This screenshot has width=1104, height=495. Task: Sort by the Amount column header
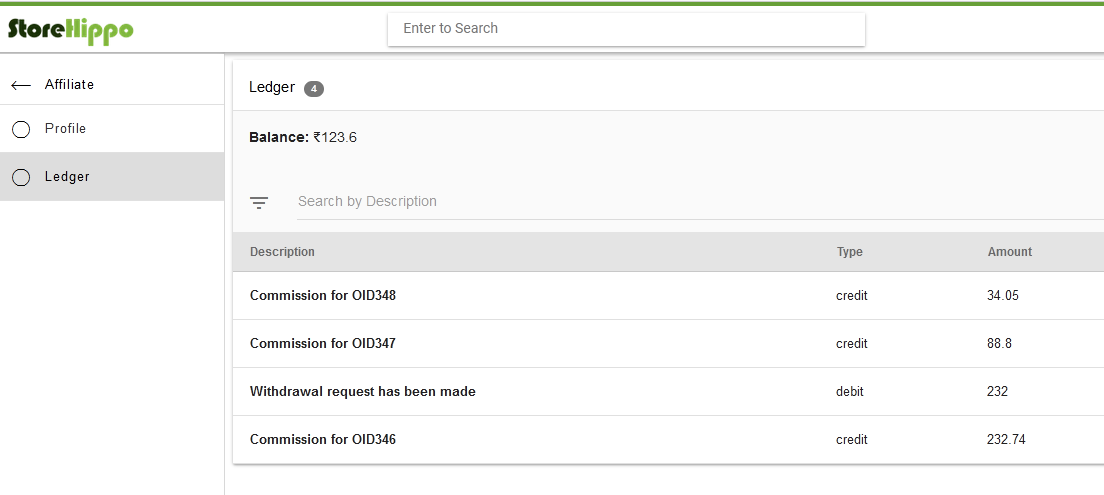point(1010,252)
